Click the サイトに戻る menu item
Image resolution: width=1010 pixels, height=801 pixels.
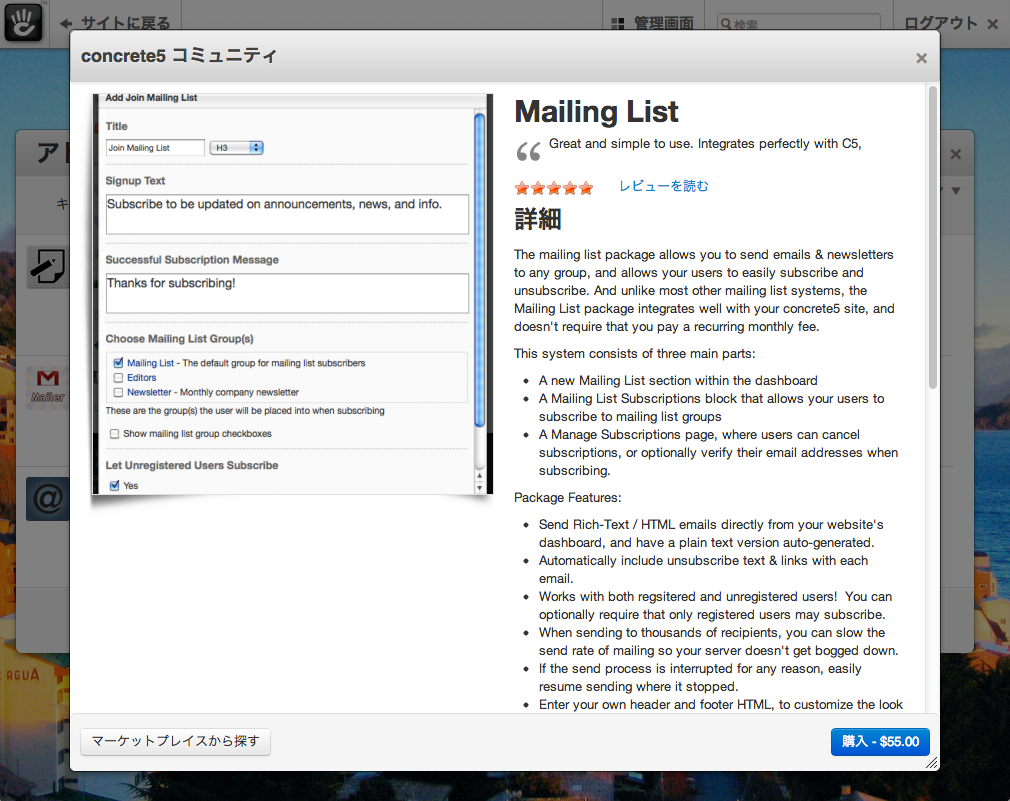125,23
